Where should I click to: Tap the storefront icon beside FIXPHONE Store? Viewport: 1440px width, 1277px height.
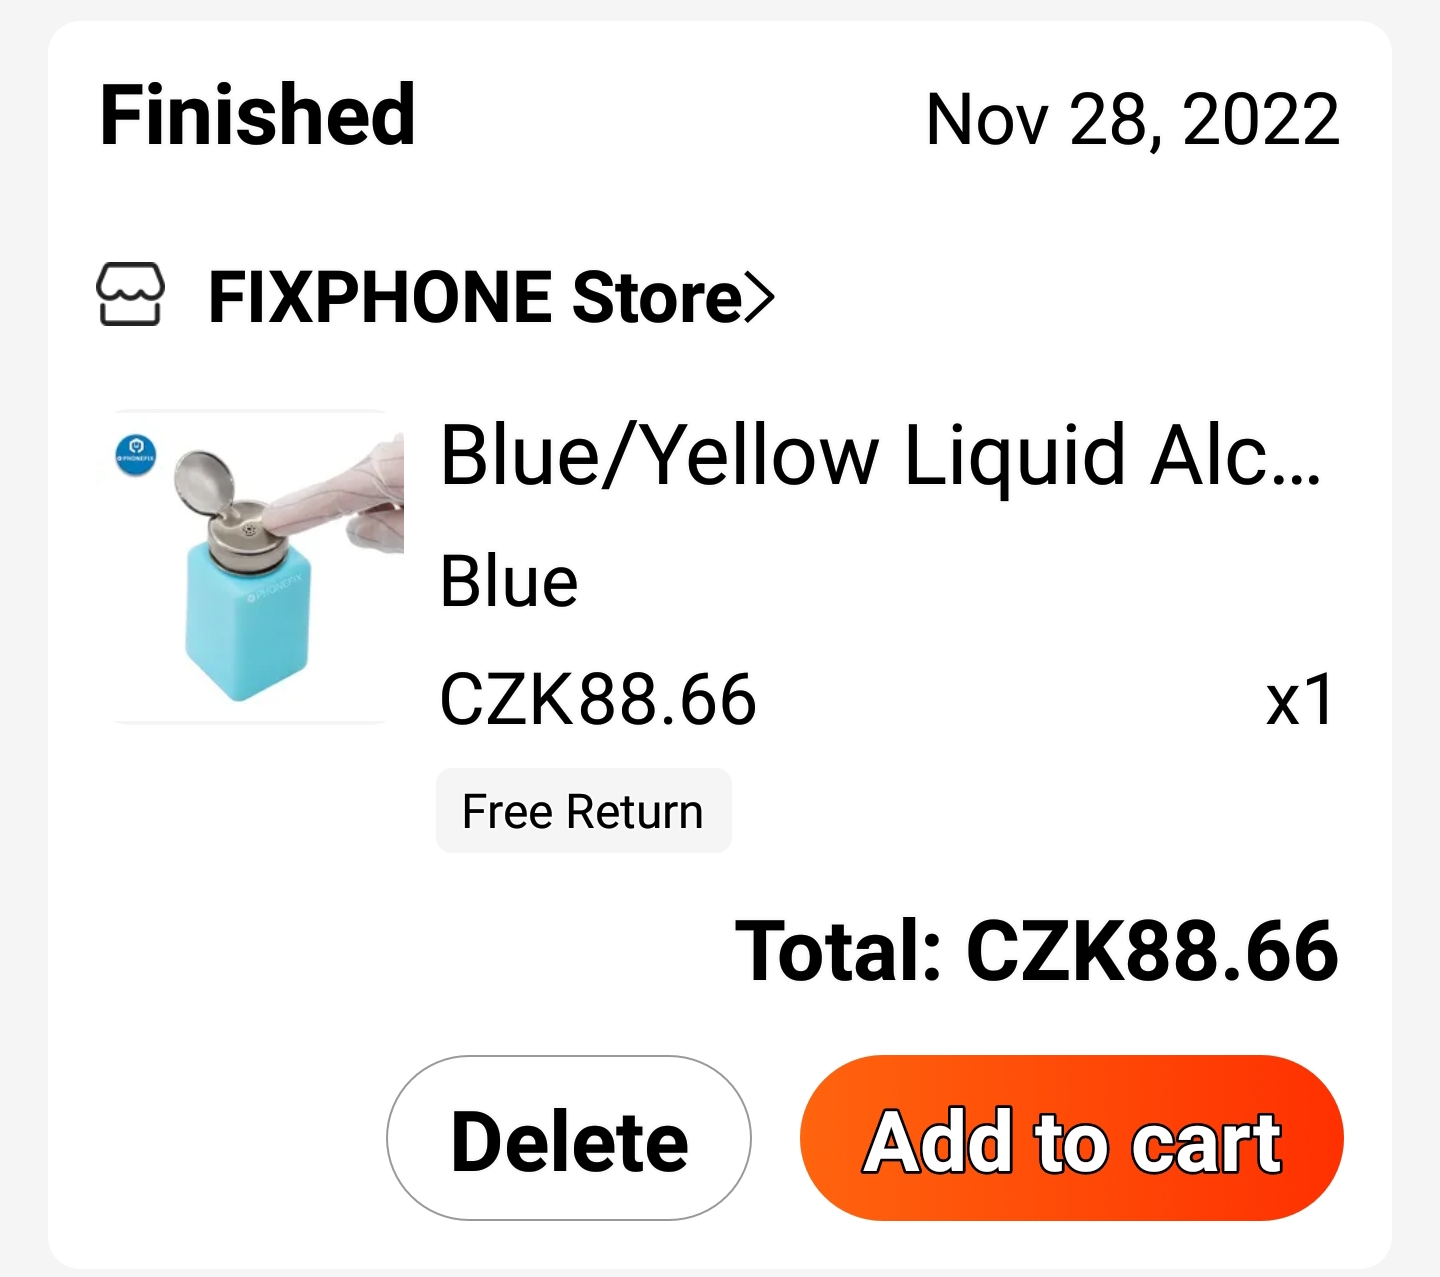click(x=130, y=296)
